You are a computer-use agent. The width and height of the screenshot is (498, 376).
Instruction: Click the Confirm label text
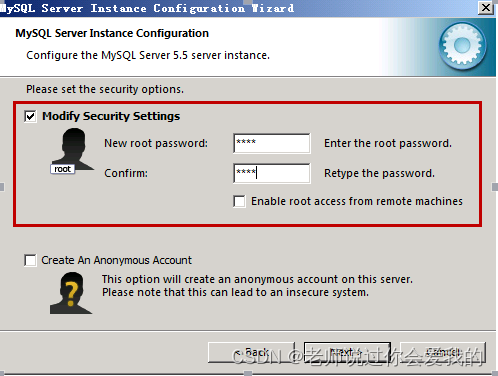(x=126, y=173)
